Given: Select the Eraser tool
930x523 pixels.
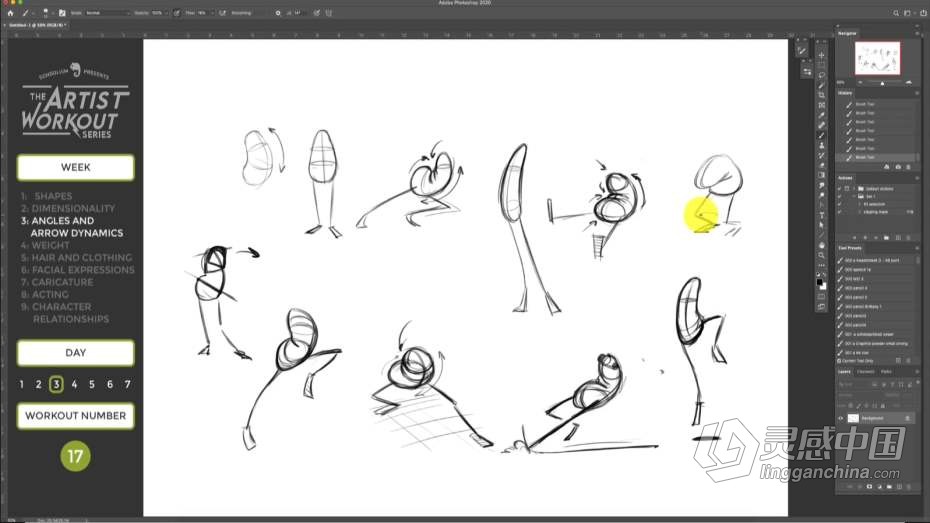Looking at the screenshot, I should point(821,165).
